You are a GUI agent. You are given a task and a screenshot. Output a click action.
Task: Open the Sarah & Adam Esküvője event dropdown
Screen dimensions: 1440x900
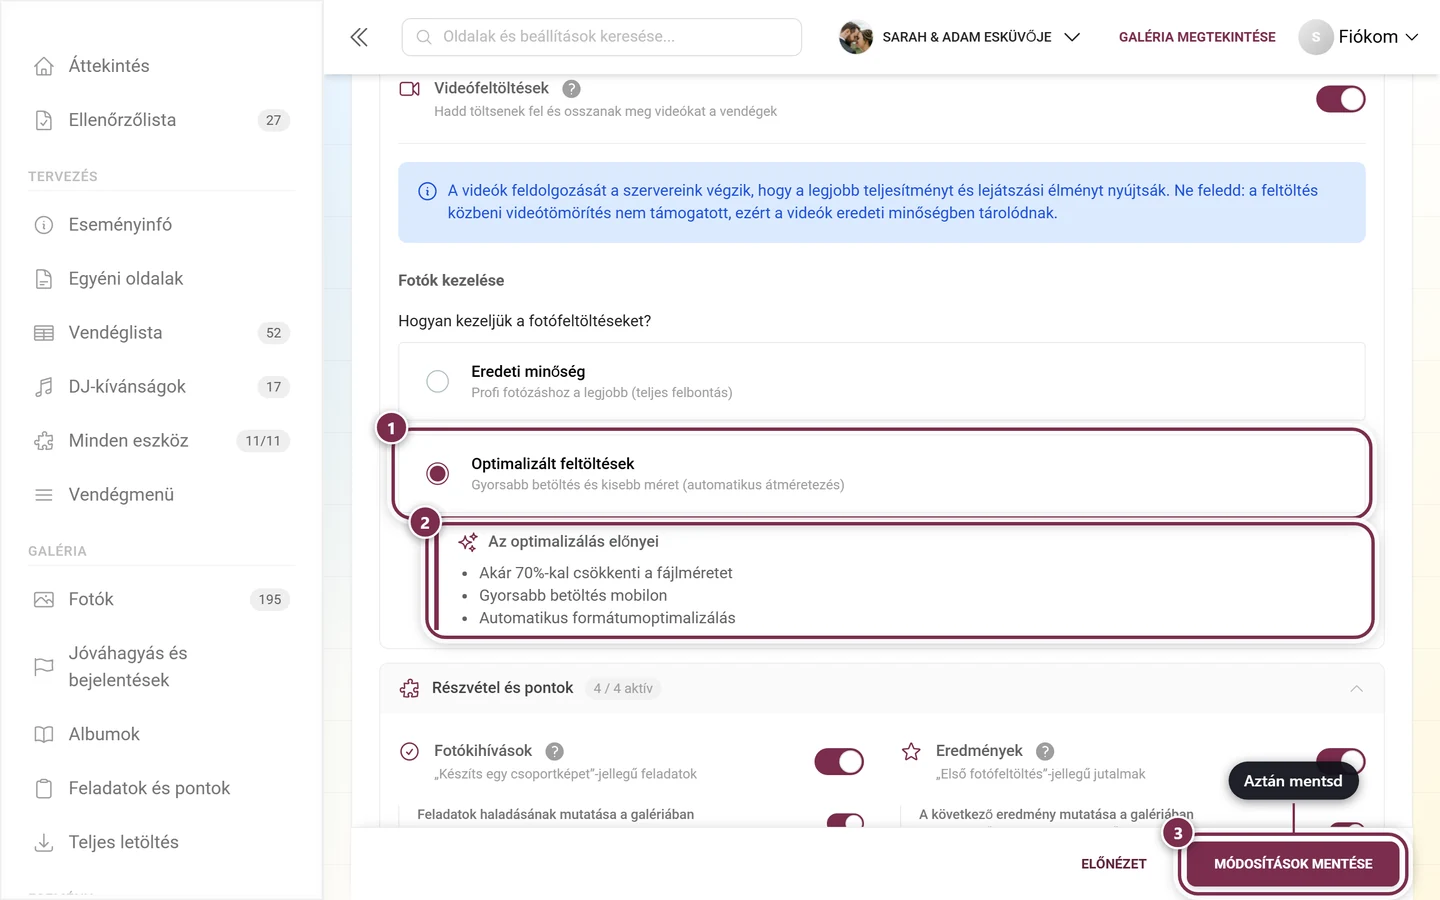coord(960,37)
